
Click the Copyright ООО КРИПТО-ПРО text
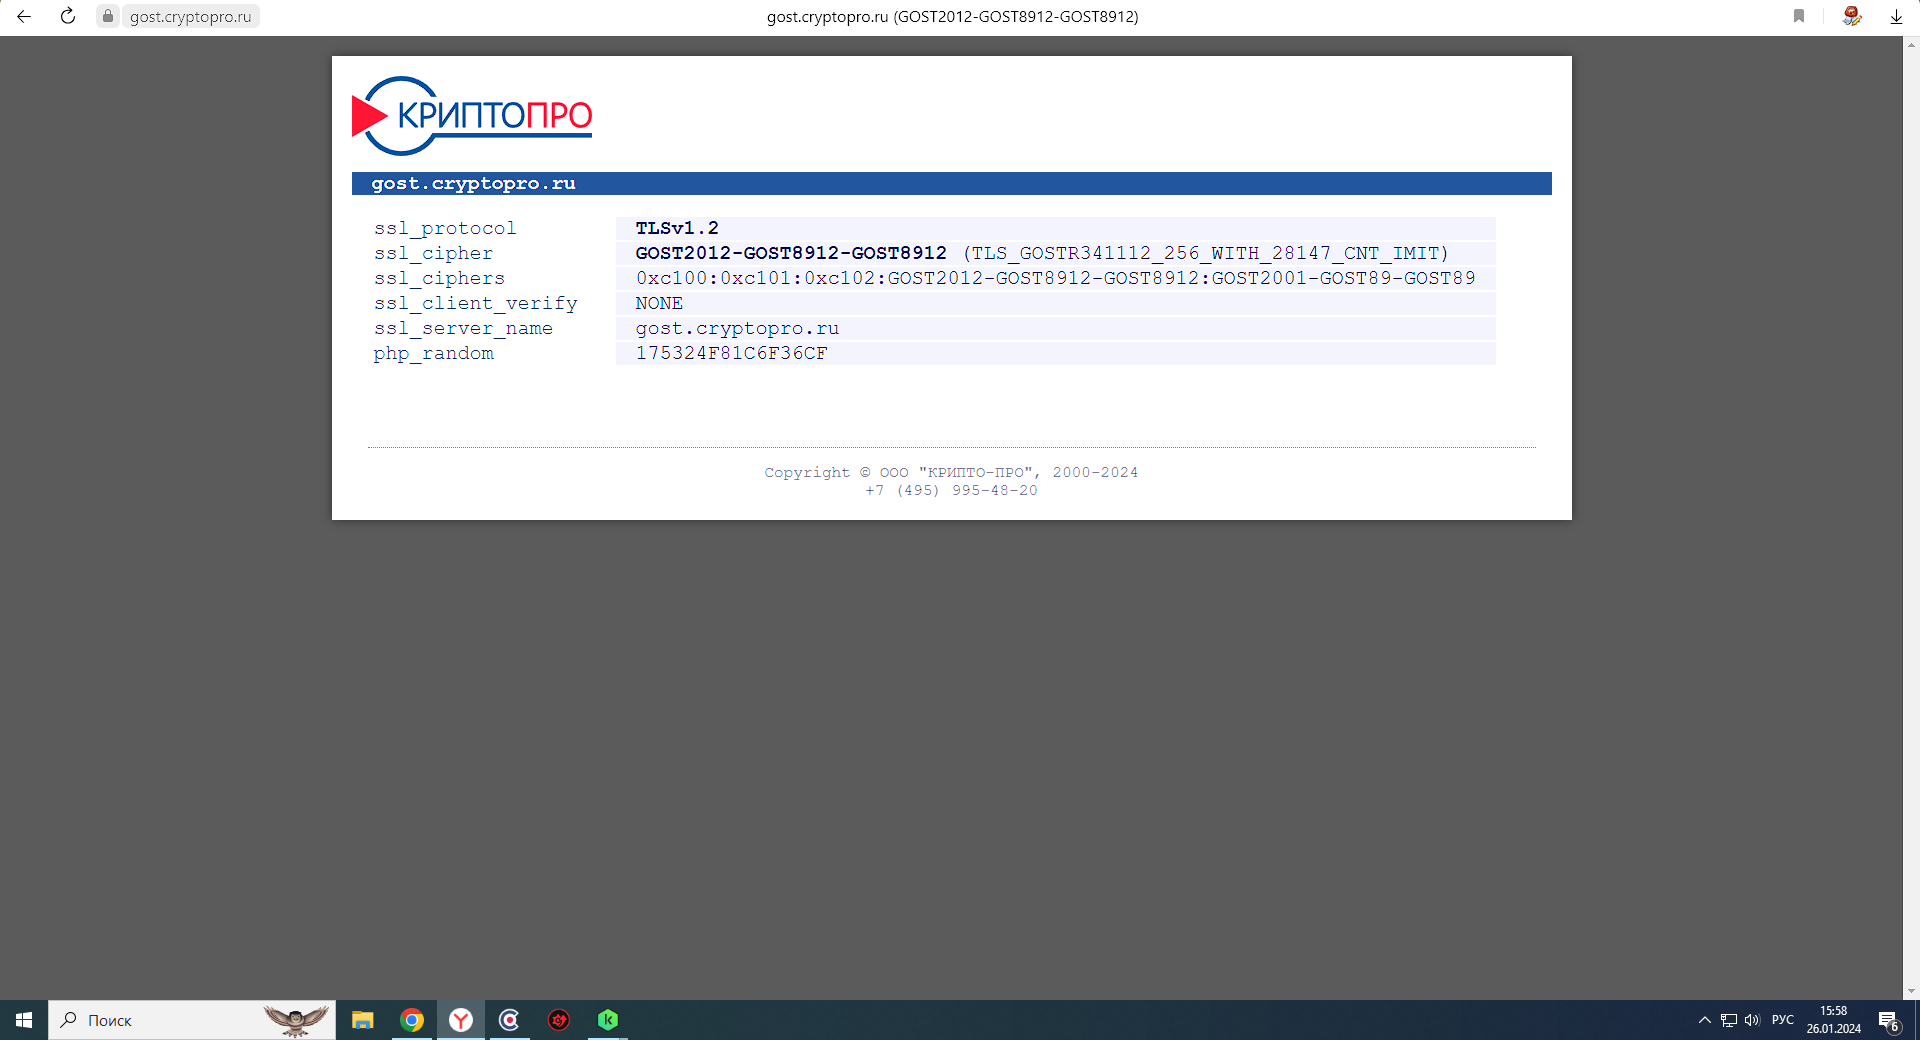tap(951, 472)
